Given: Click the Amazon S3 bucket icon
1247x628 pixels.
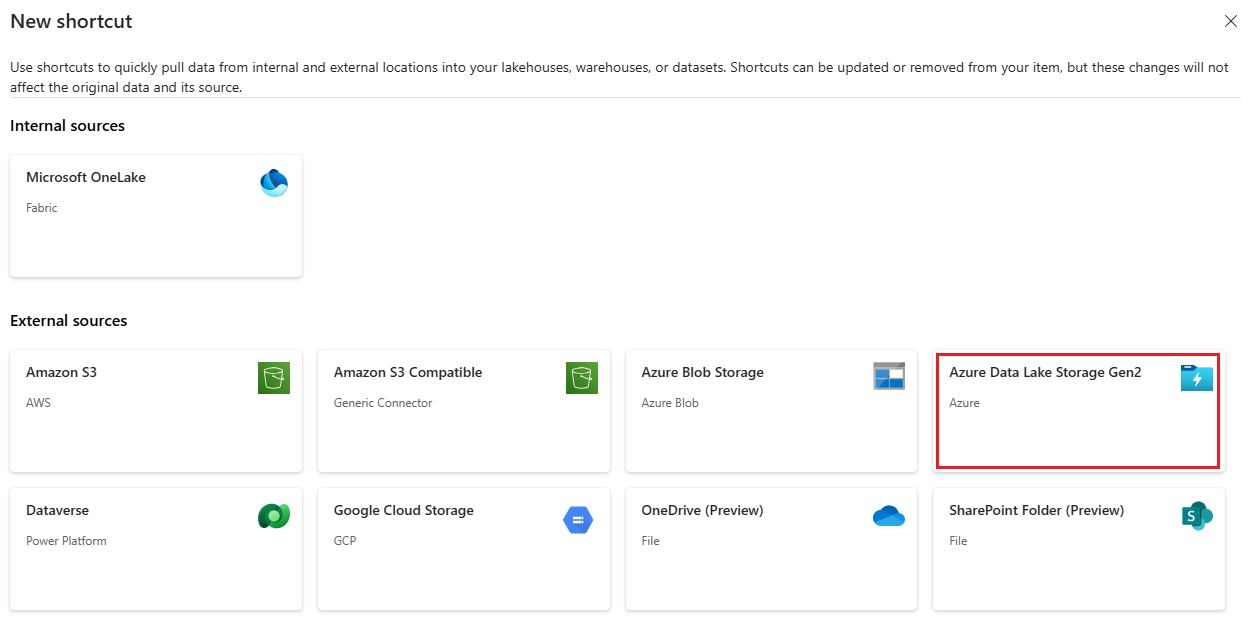Looking at the screenshot, I should pos(274,378).
